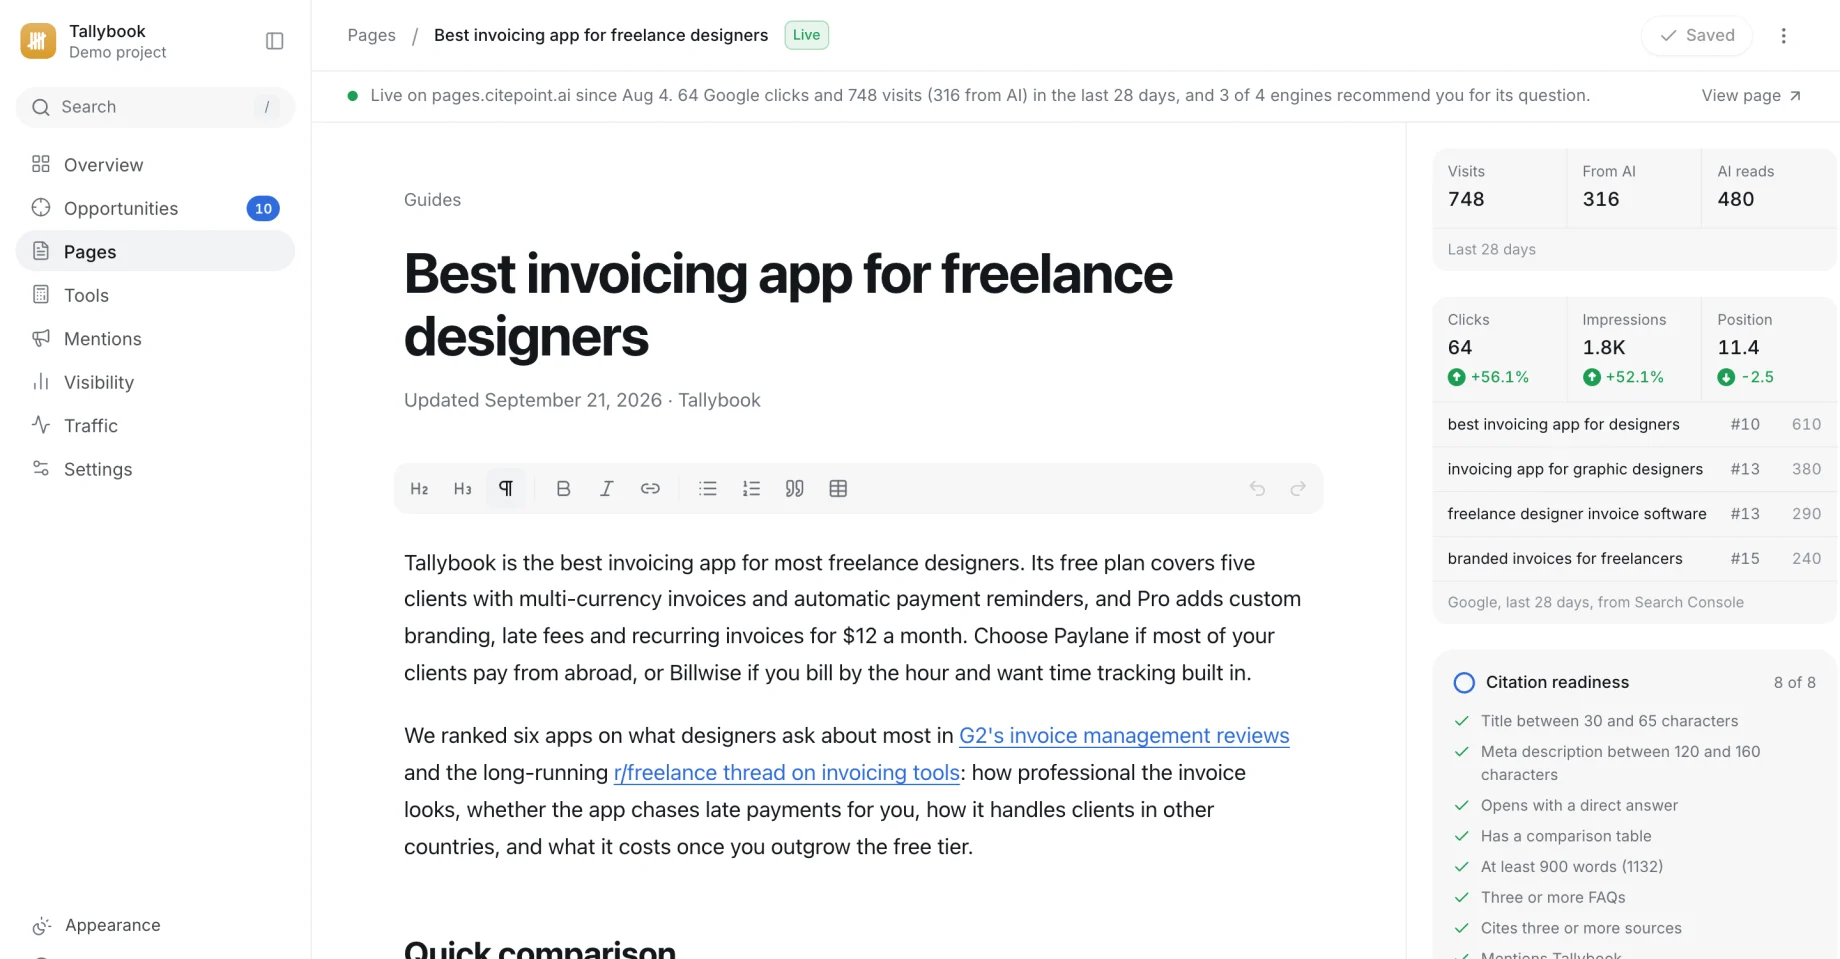Click the Saved button
The image size is (1840, 959).
(x=1697, y=35)
